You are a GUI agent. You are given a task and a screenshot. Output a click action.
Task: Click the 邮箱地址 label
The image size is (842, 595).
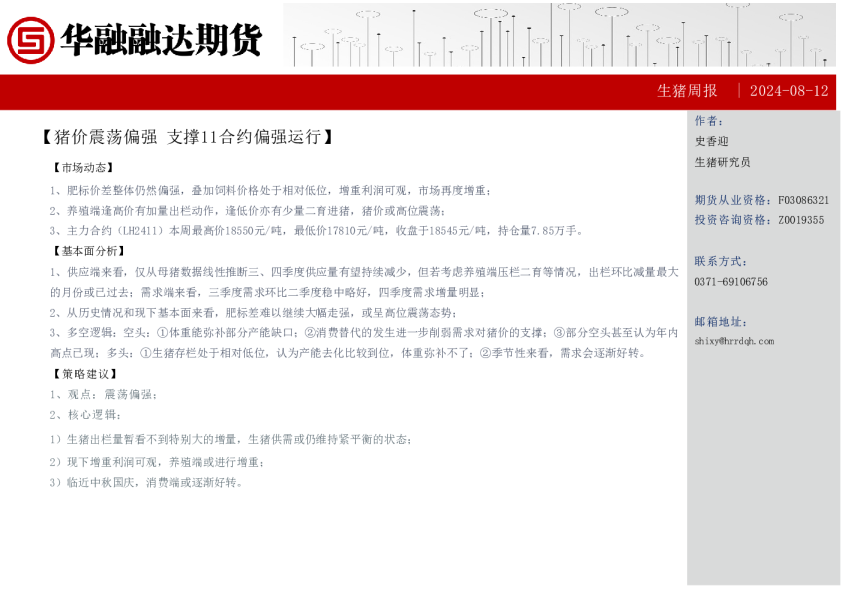point(720,321)
